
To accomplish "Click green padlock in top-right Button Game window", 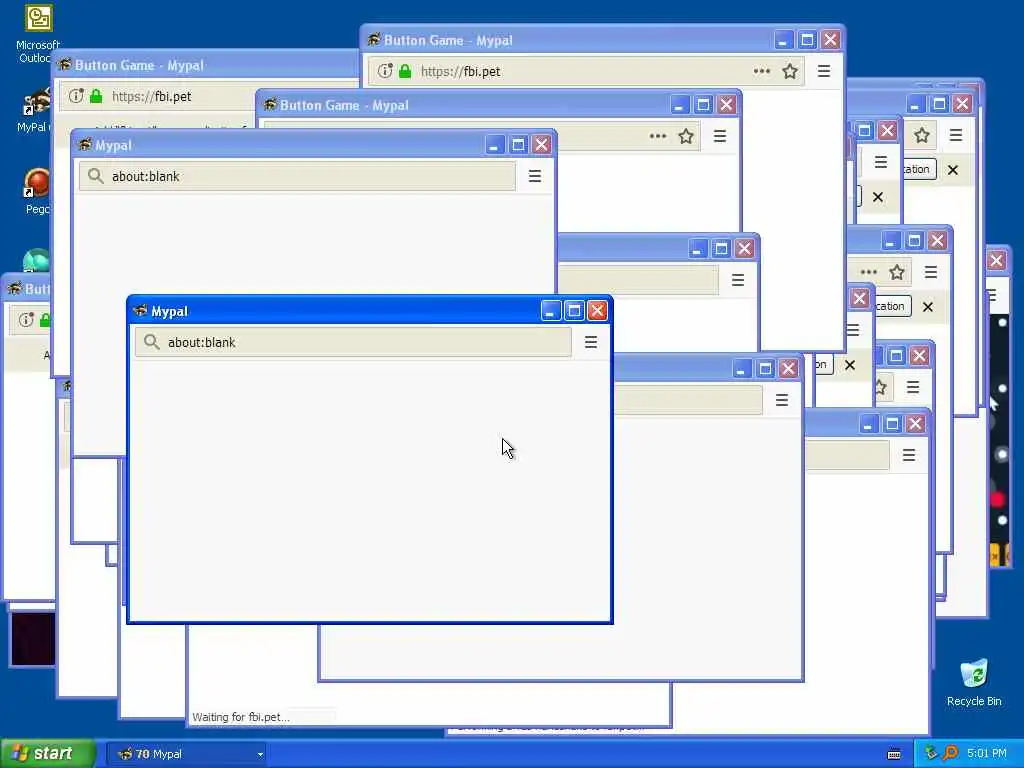I will [x=405, y=71].
